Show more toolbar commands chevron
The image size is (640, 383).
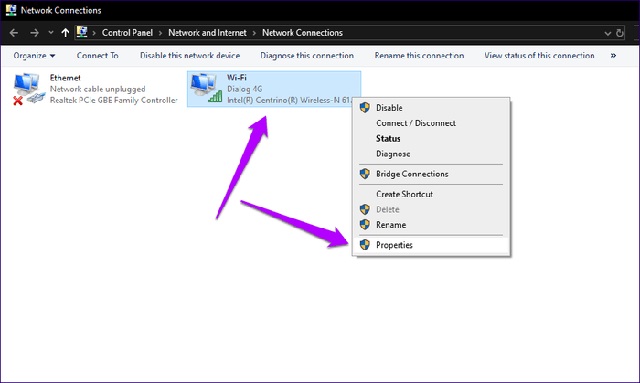[x=613, y=56]
